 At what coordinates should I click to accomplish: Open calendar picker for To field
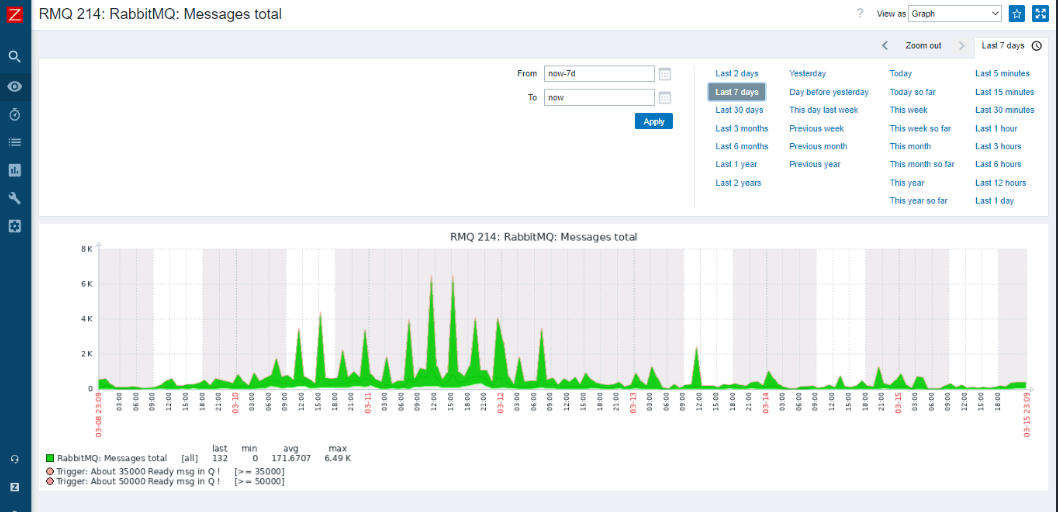point(665,97)
